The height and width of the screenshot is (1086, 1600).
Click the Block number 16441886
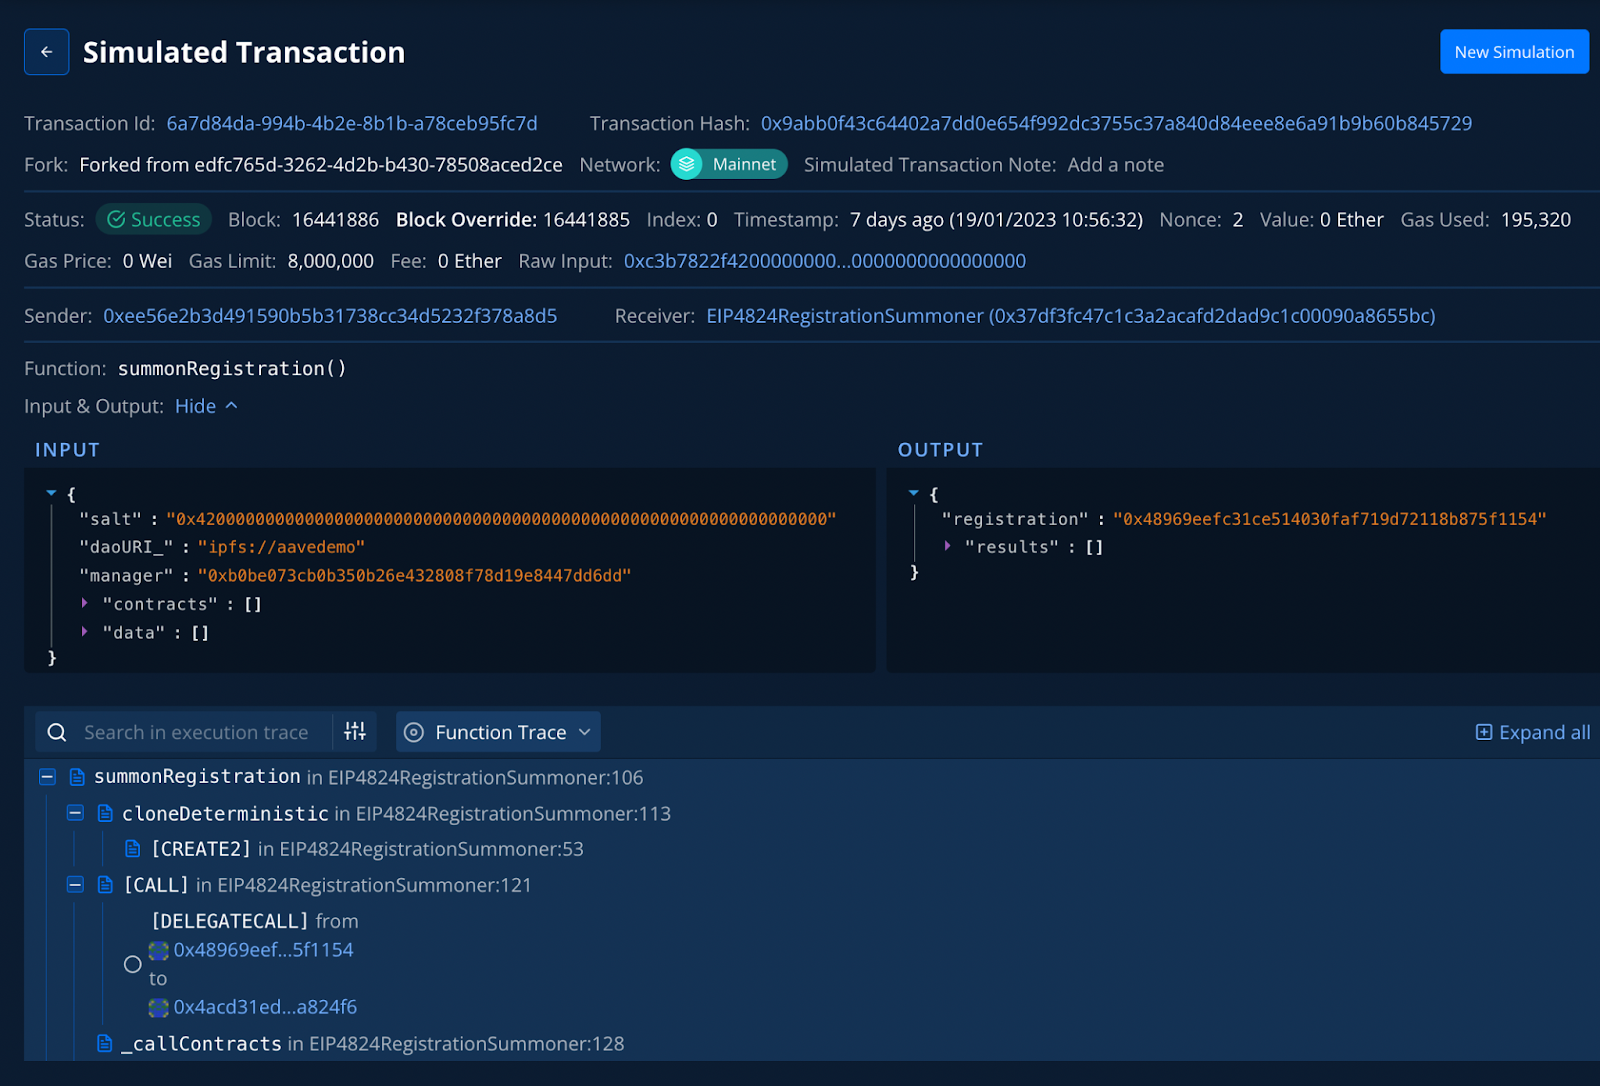tap(335, 220)
